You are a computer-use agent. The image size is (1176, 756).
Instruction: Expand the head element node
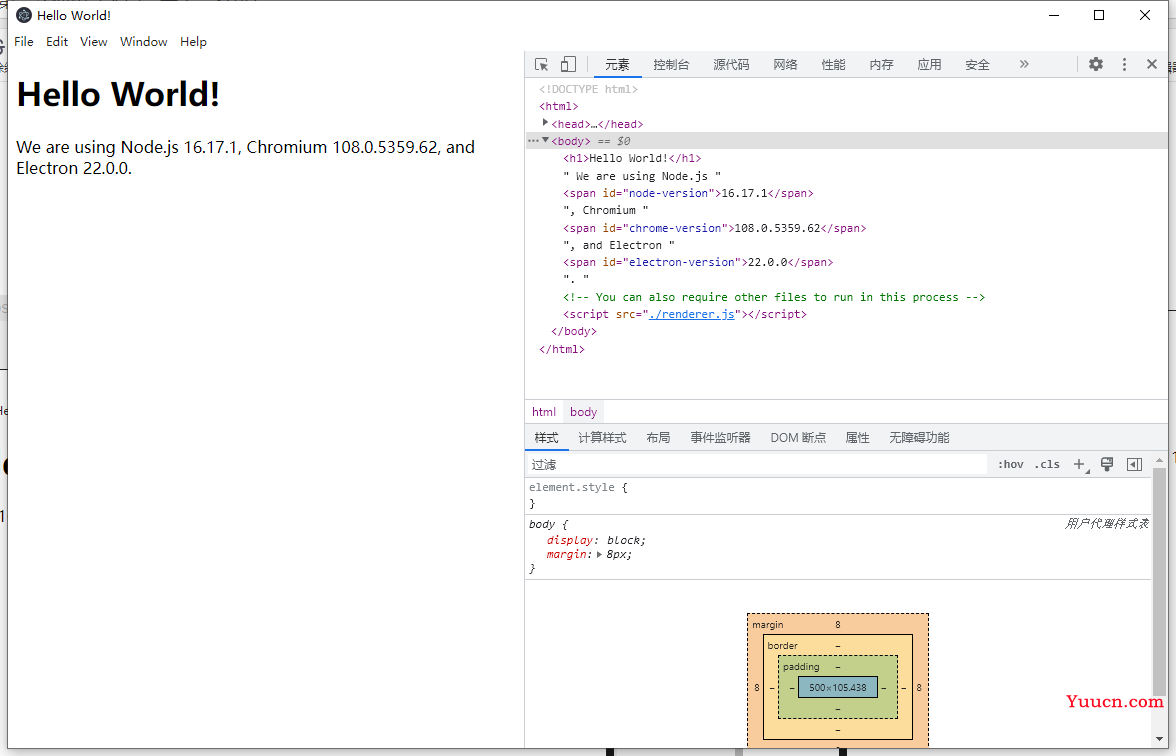point(545,122)
